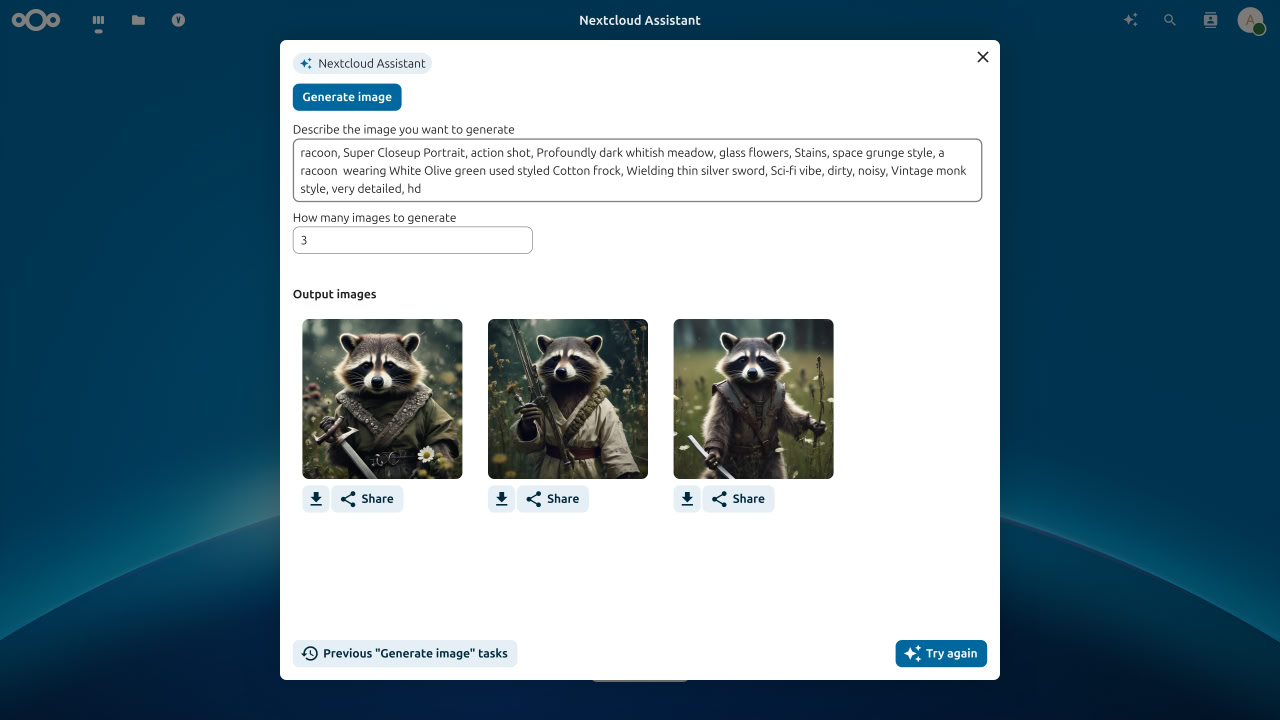This screenshot has height=720, width=1280.
Task: Open the Files app folder icon
Action: (138, 20)
